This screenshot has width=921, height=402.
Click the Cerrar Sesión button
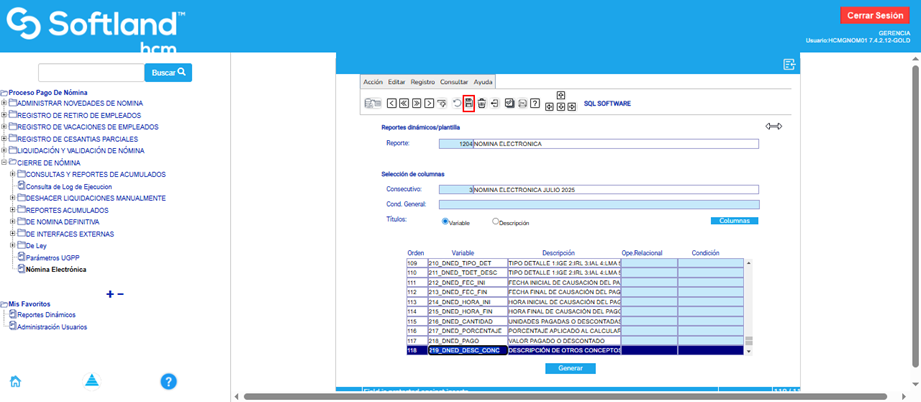(x=875, y=15)
